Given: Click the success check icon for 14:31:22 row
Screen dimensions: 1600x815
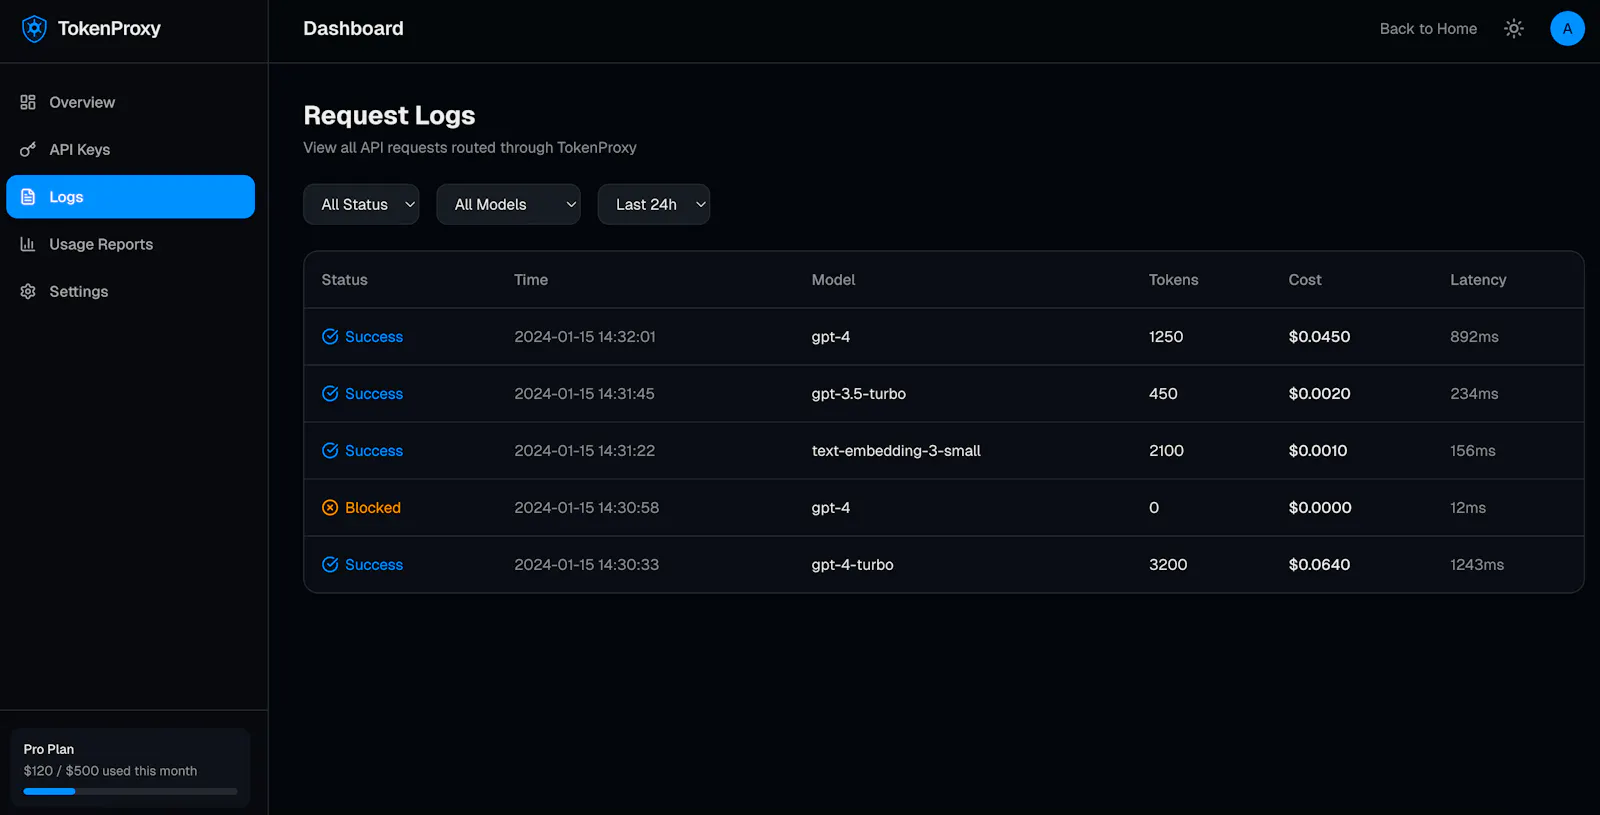Looking at the screenshot, I should click(330, 451).
